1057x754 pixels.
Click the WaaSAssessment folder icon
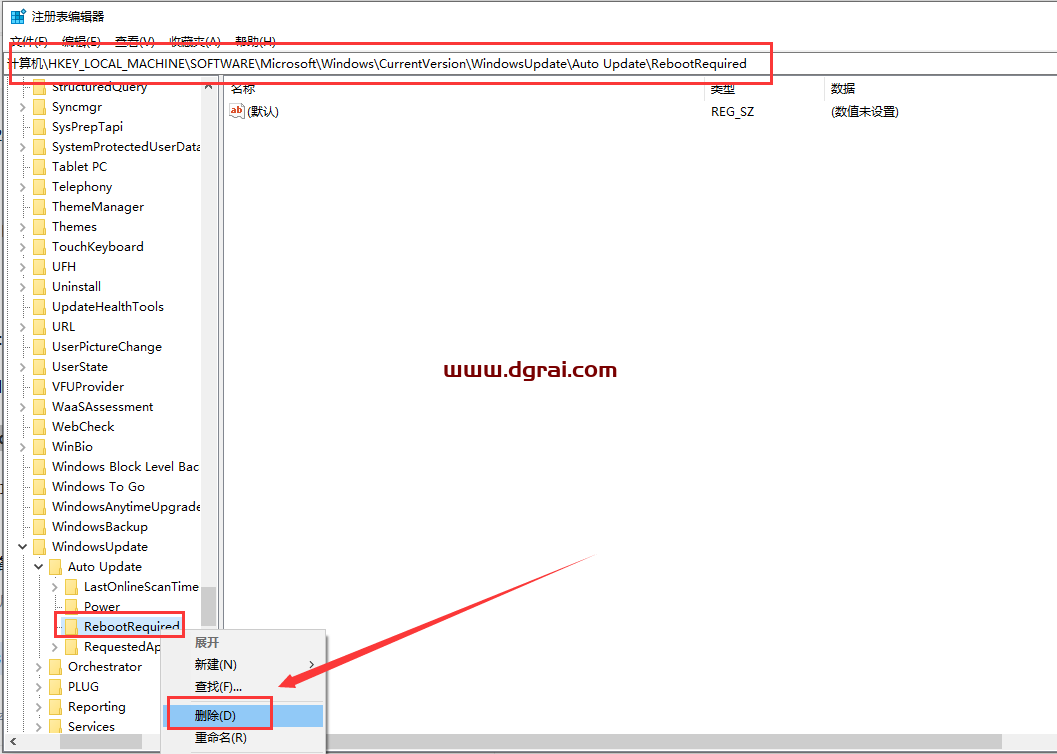[39, 407]
